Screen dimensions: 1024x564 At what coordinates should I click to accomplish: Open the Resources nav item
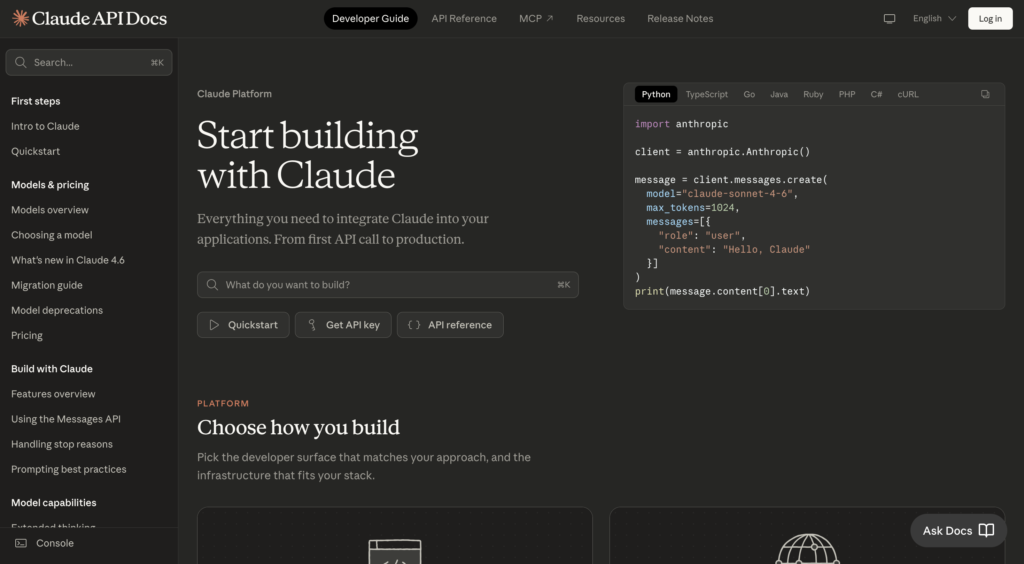pos(600,18)
